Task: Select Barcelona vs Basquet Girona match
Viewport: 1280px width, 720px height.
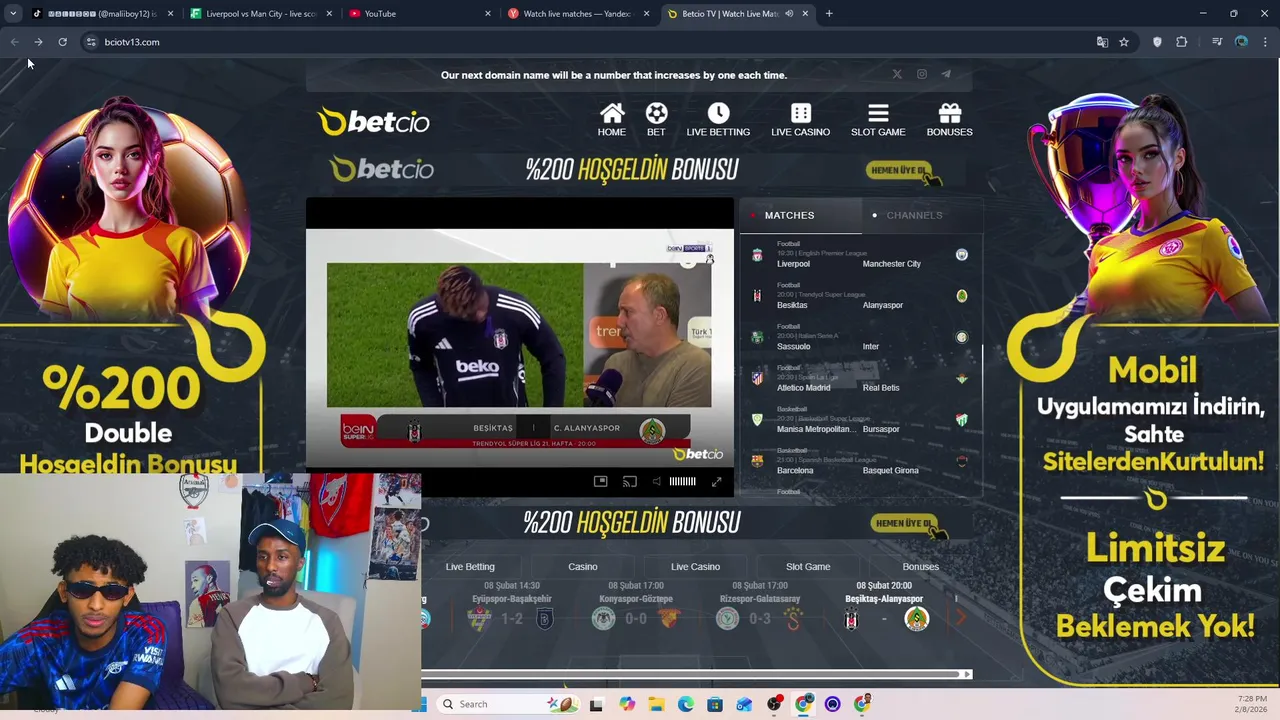Action: click(x=861, y=462)
